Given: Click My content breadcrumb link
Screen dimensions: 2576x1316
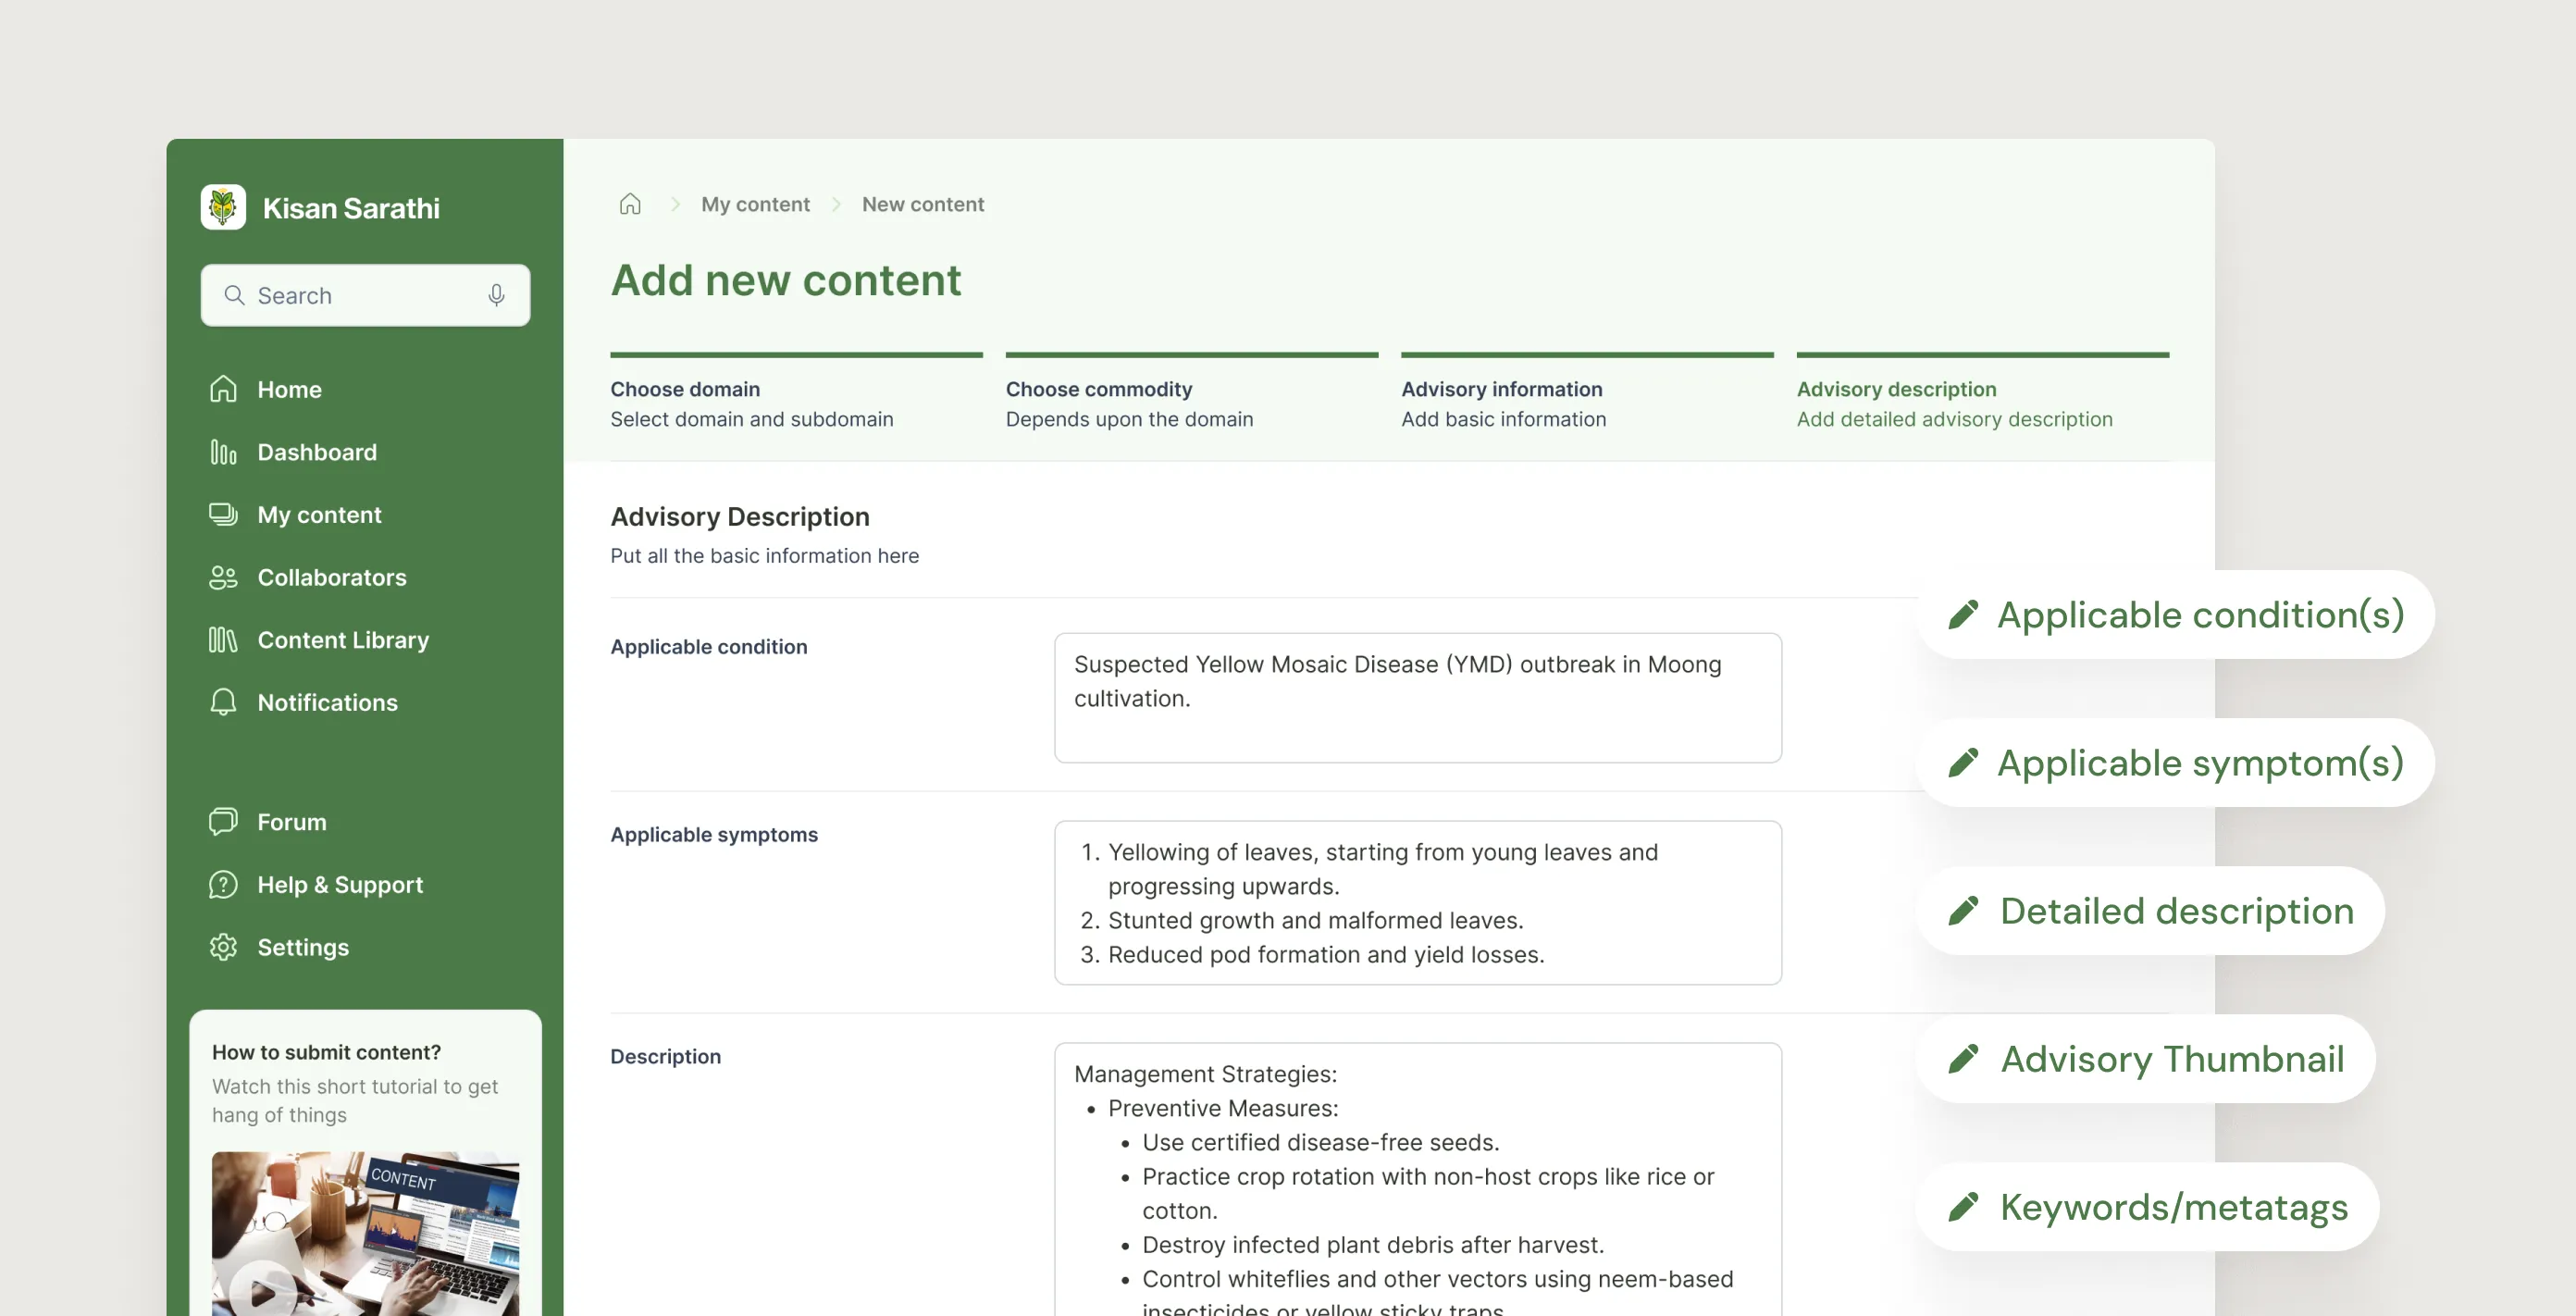Looking at the screenshot, I should pos(755,204).
